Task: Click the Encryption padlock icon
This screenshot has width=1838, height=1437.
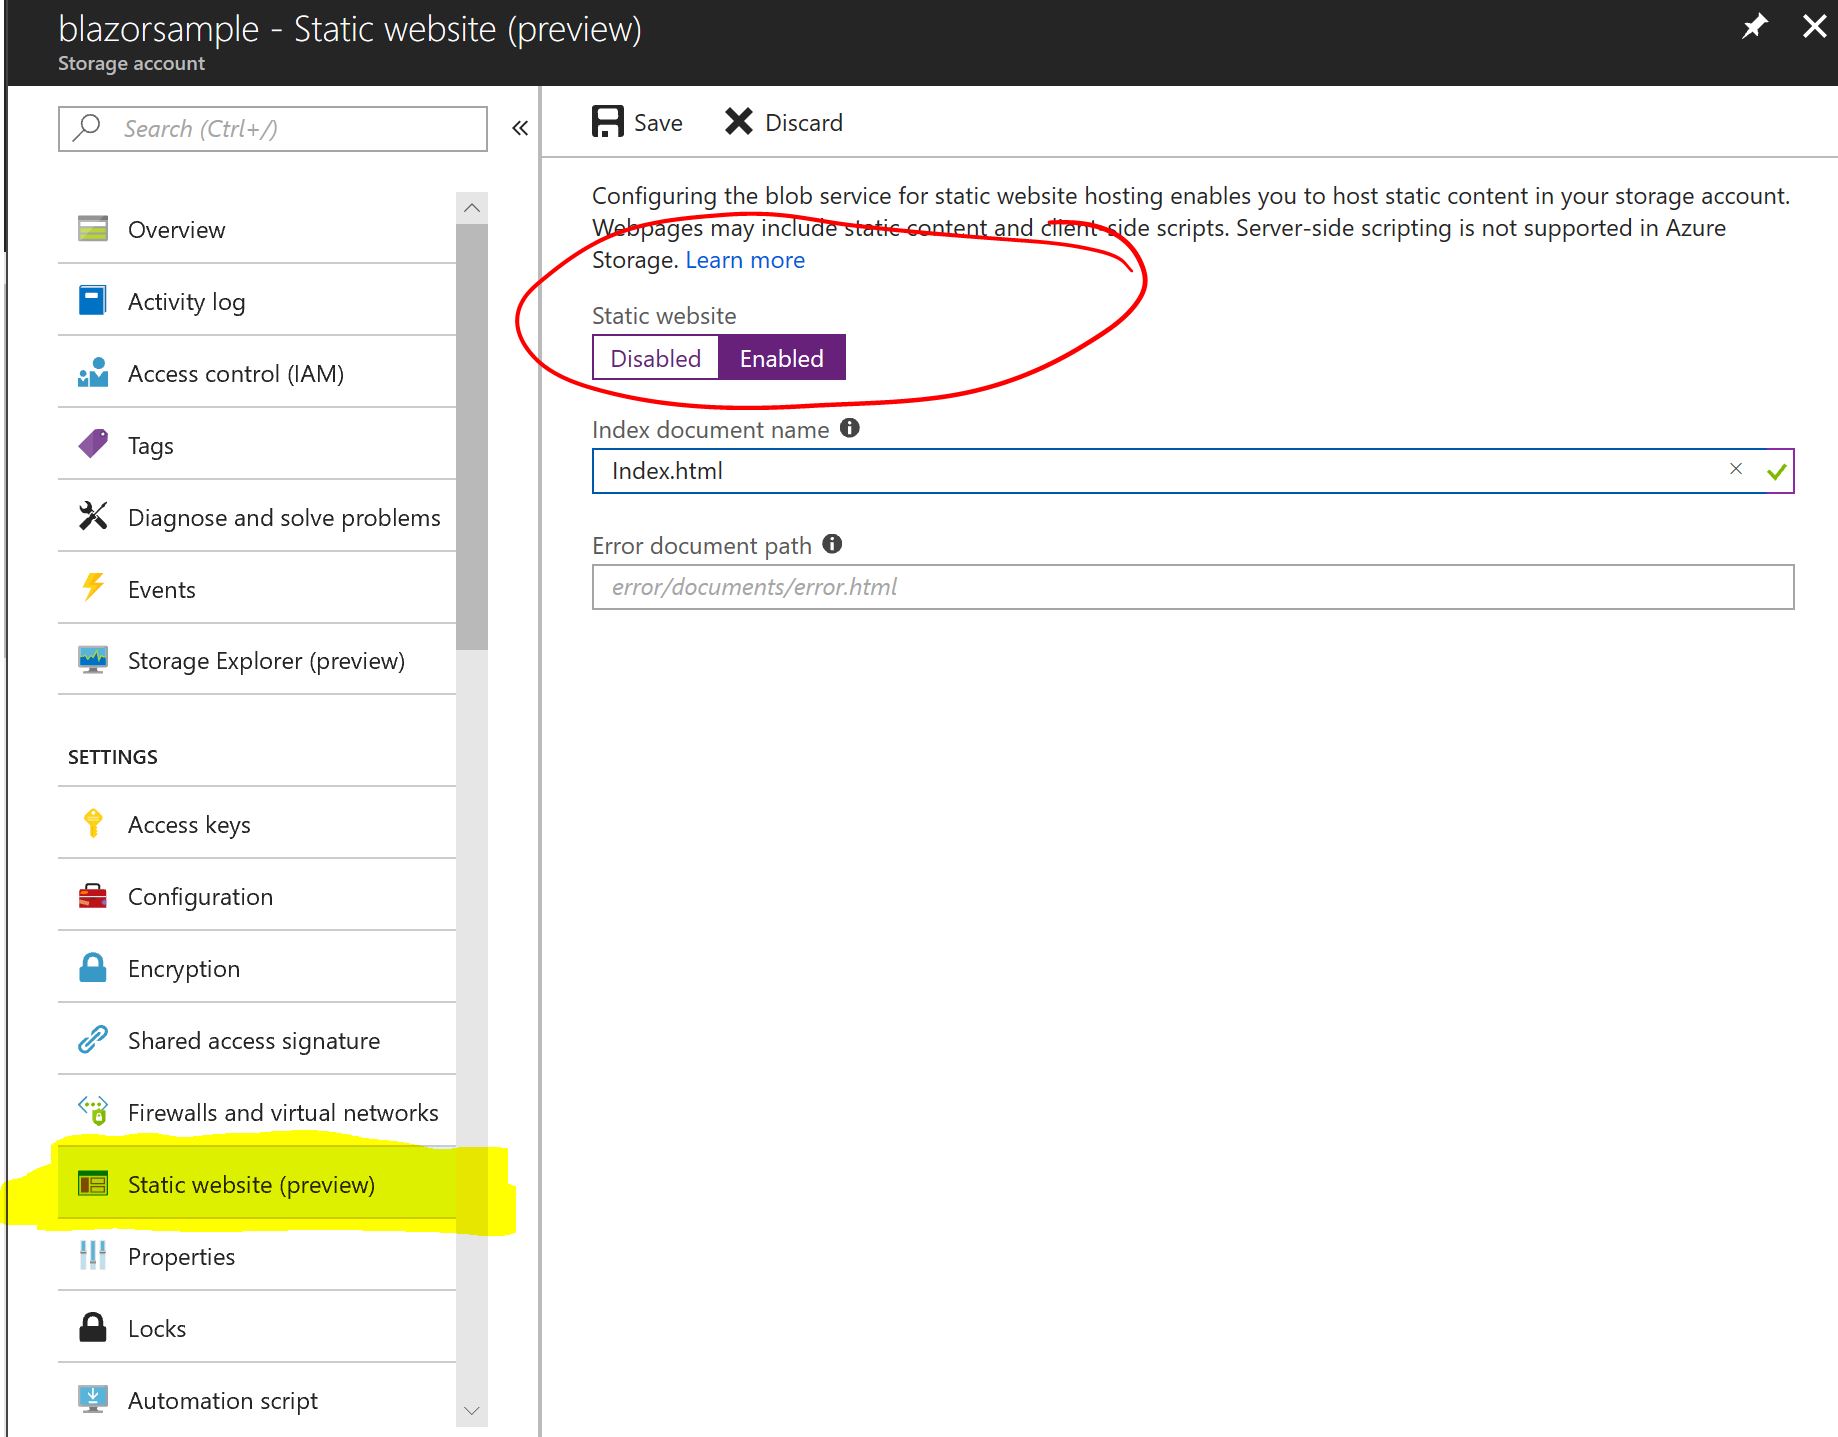Action: point(93,967)
